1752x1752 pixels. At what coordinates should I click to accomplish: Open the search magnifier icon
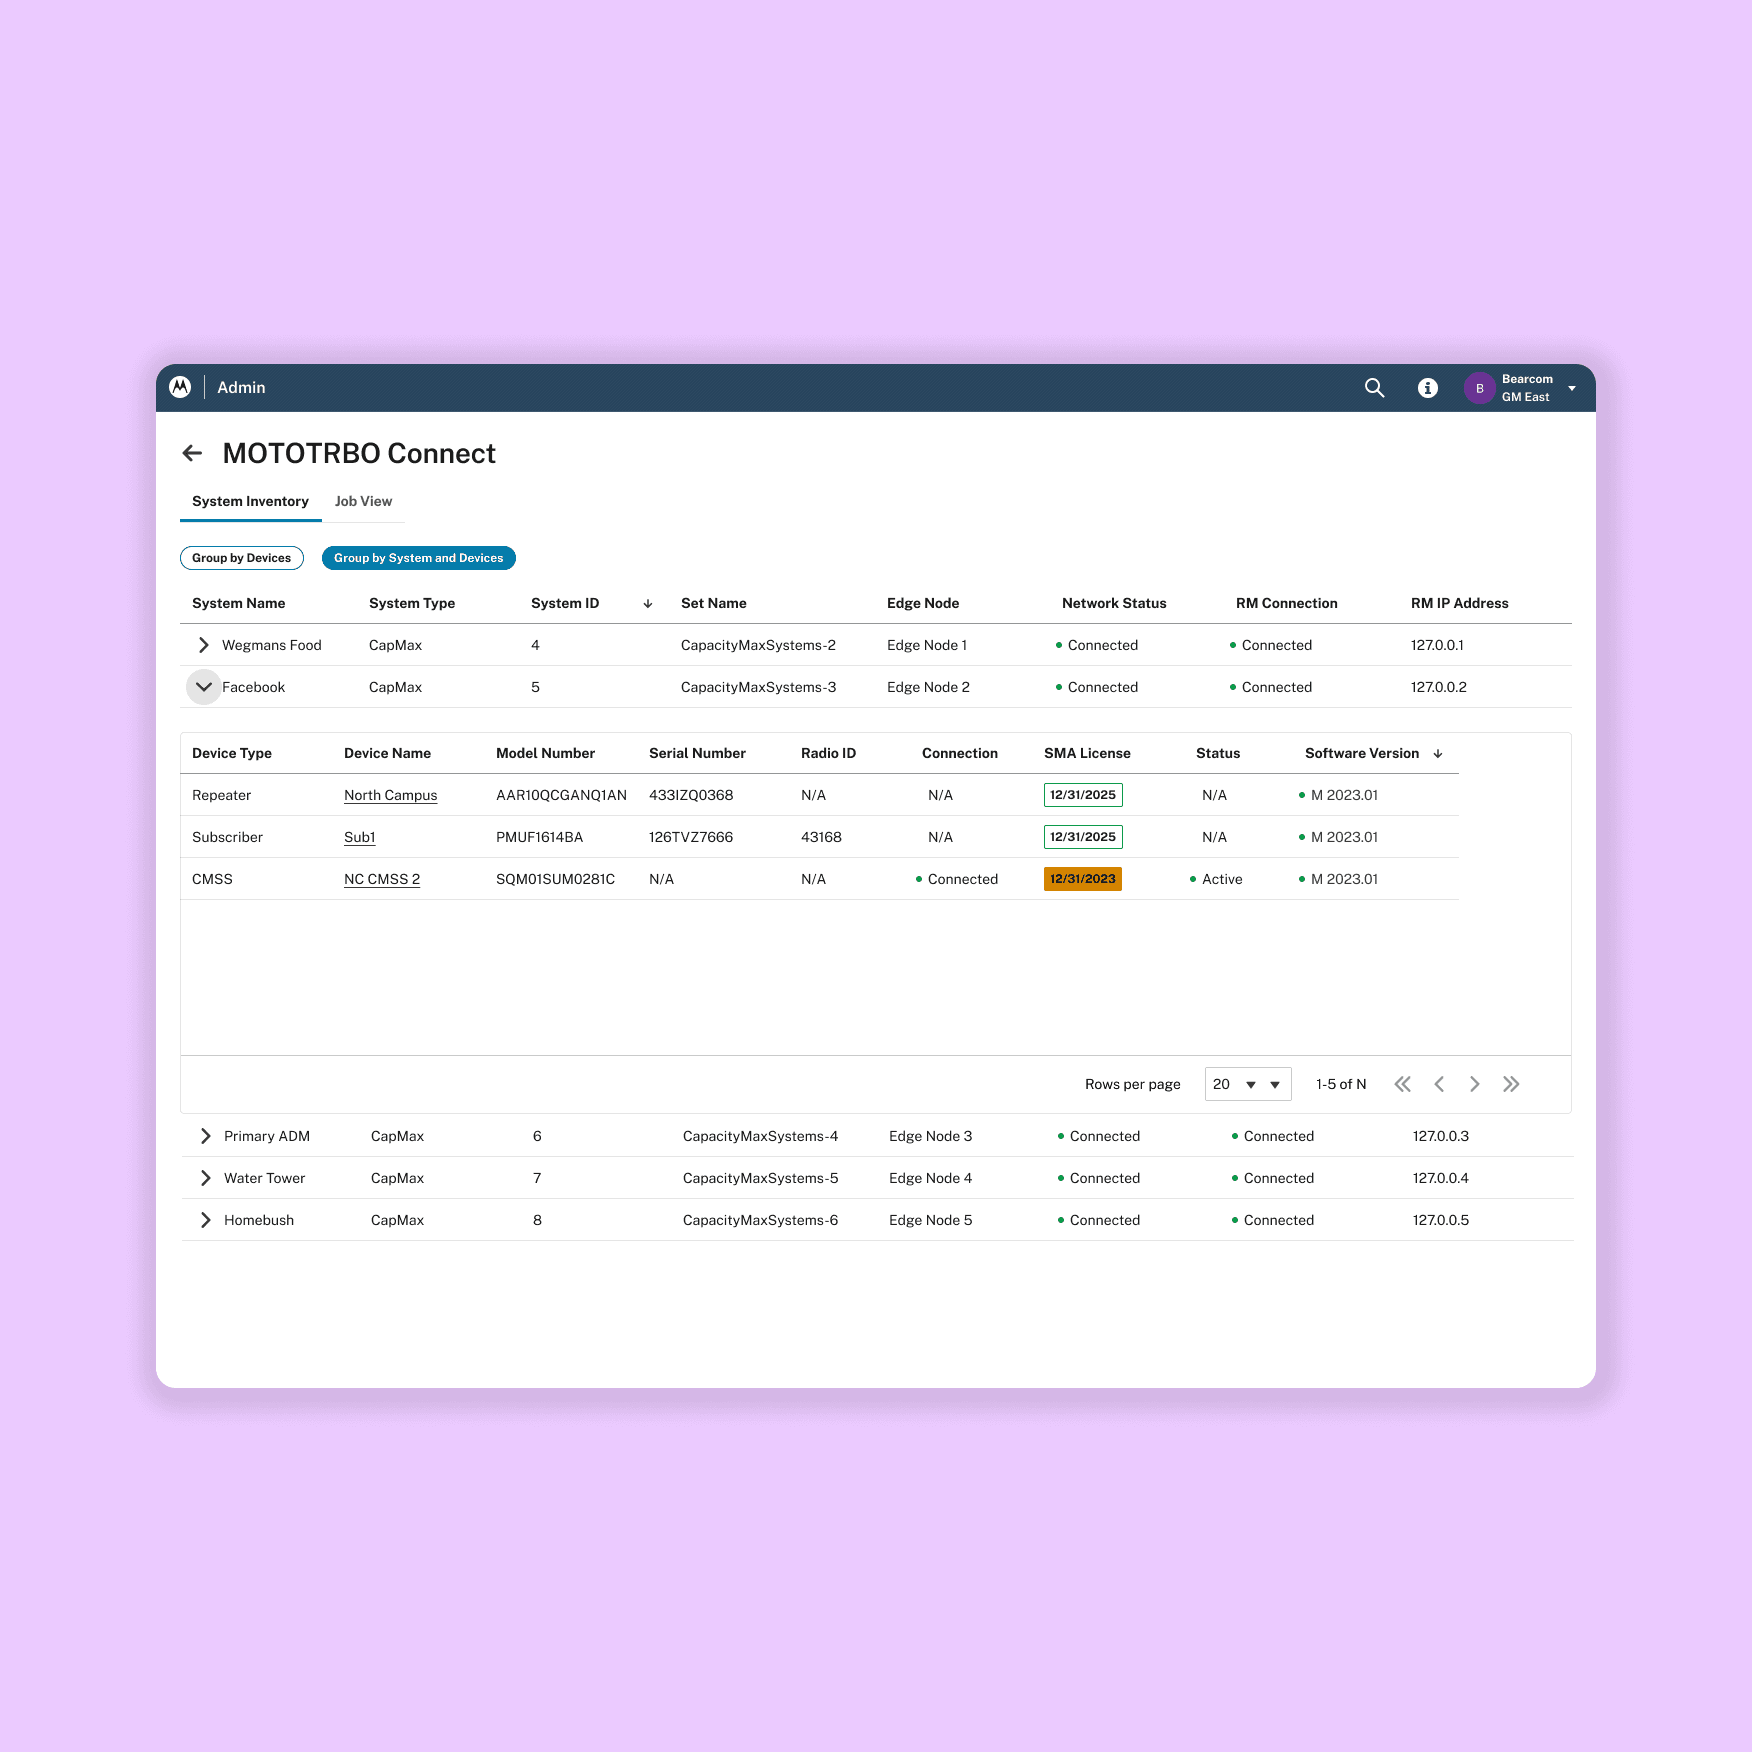[x=1375, y=388]
